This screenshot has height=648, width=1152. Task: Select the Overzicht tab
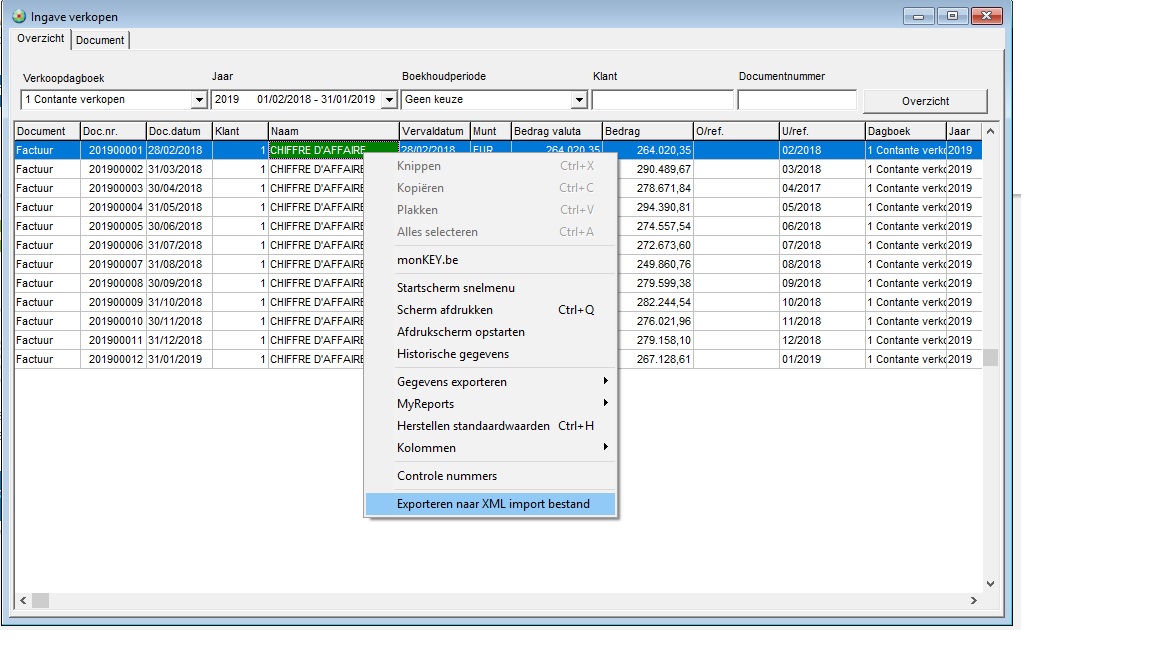click(41, 39)
